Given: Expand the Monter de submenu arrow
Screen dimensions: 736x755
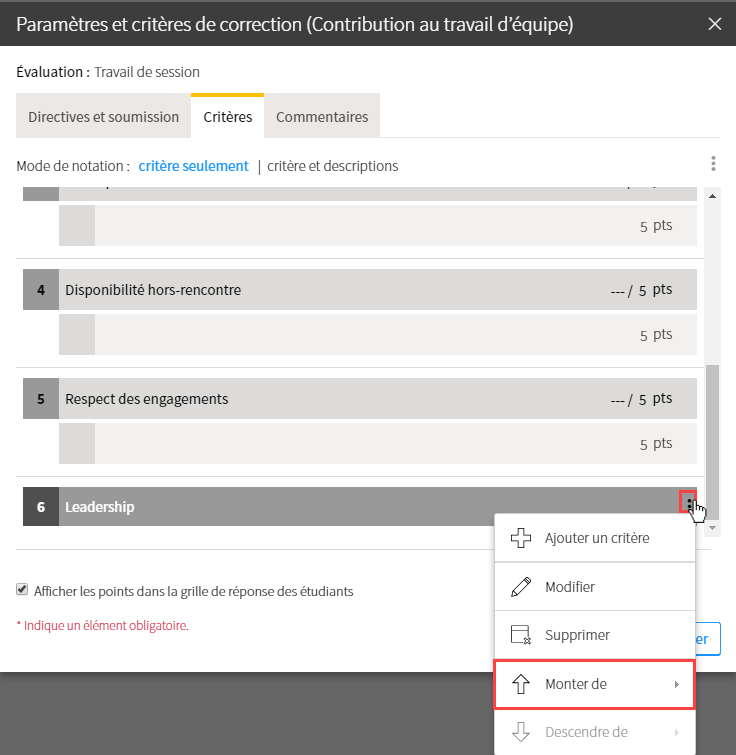Looking at the screenshot, I should pyautogui.click(x=677, y=684).
